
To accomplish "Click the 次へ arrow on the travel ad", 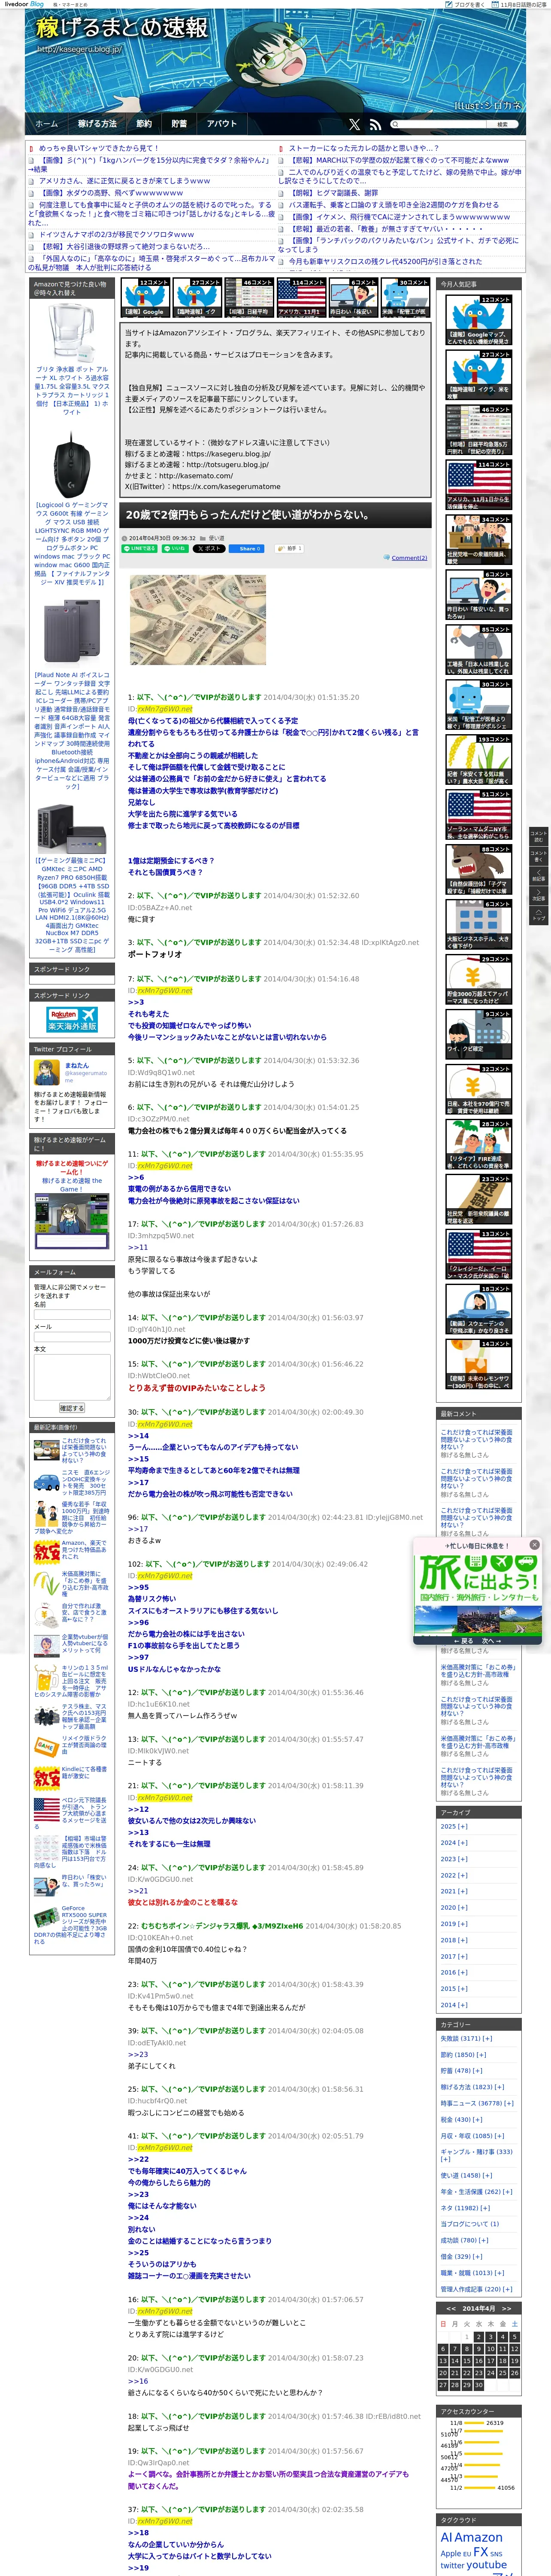I will point(490,1641).
